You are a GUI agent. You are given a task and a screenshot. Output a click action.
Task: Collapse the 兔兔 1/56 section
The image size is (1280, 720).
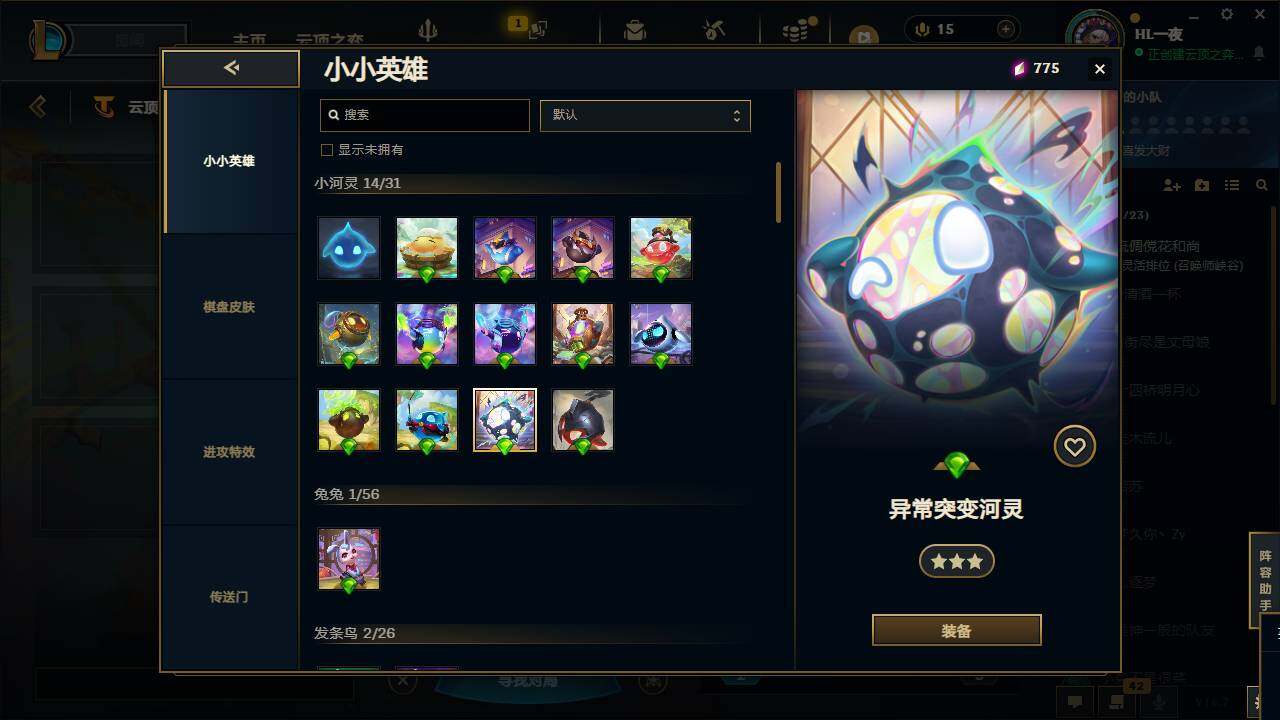(346, 494)
